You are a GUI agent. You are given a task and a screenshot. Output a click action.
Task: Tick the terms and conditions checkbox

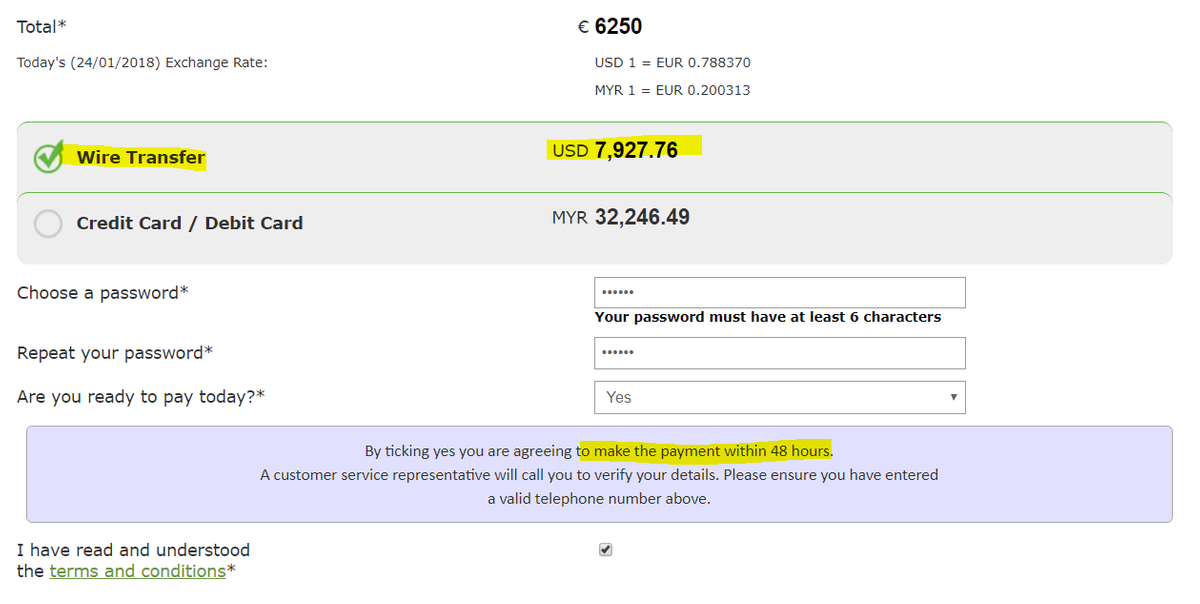click(x=605, y=550)
